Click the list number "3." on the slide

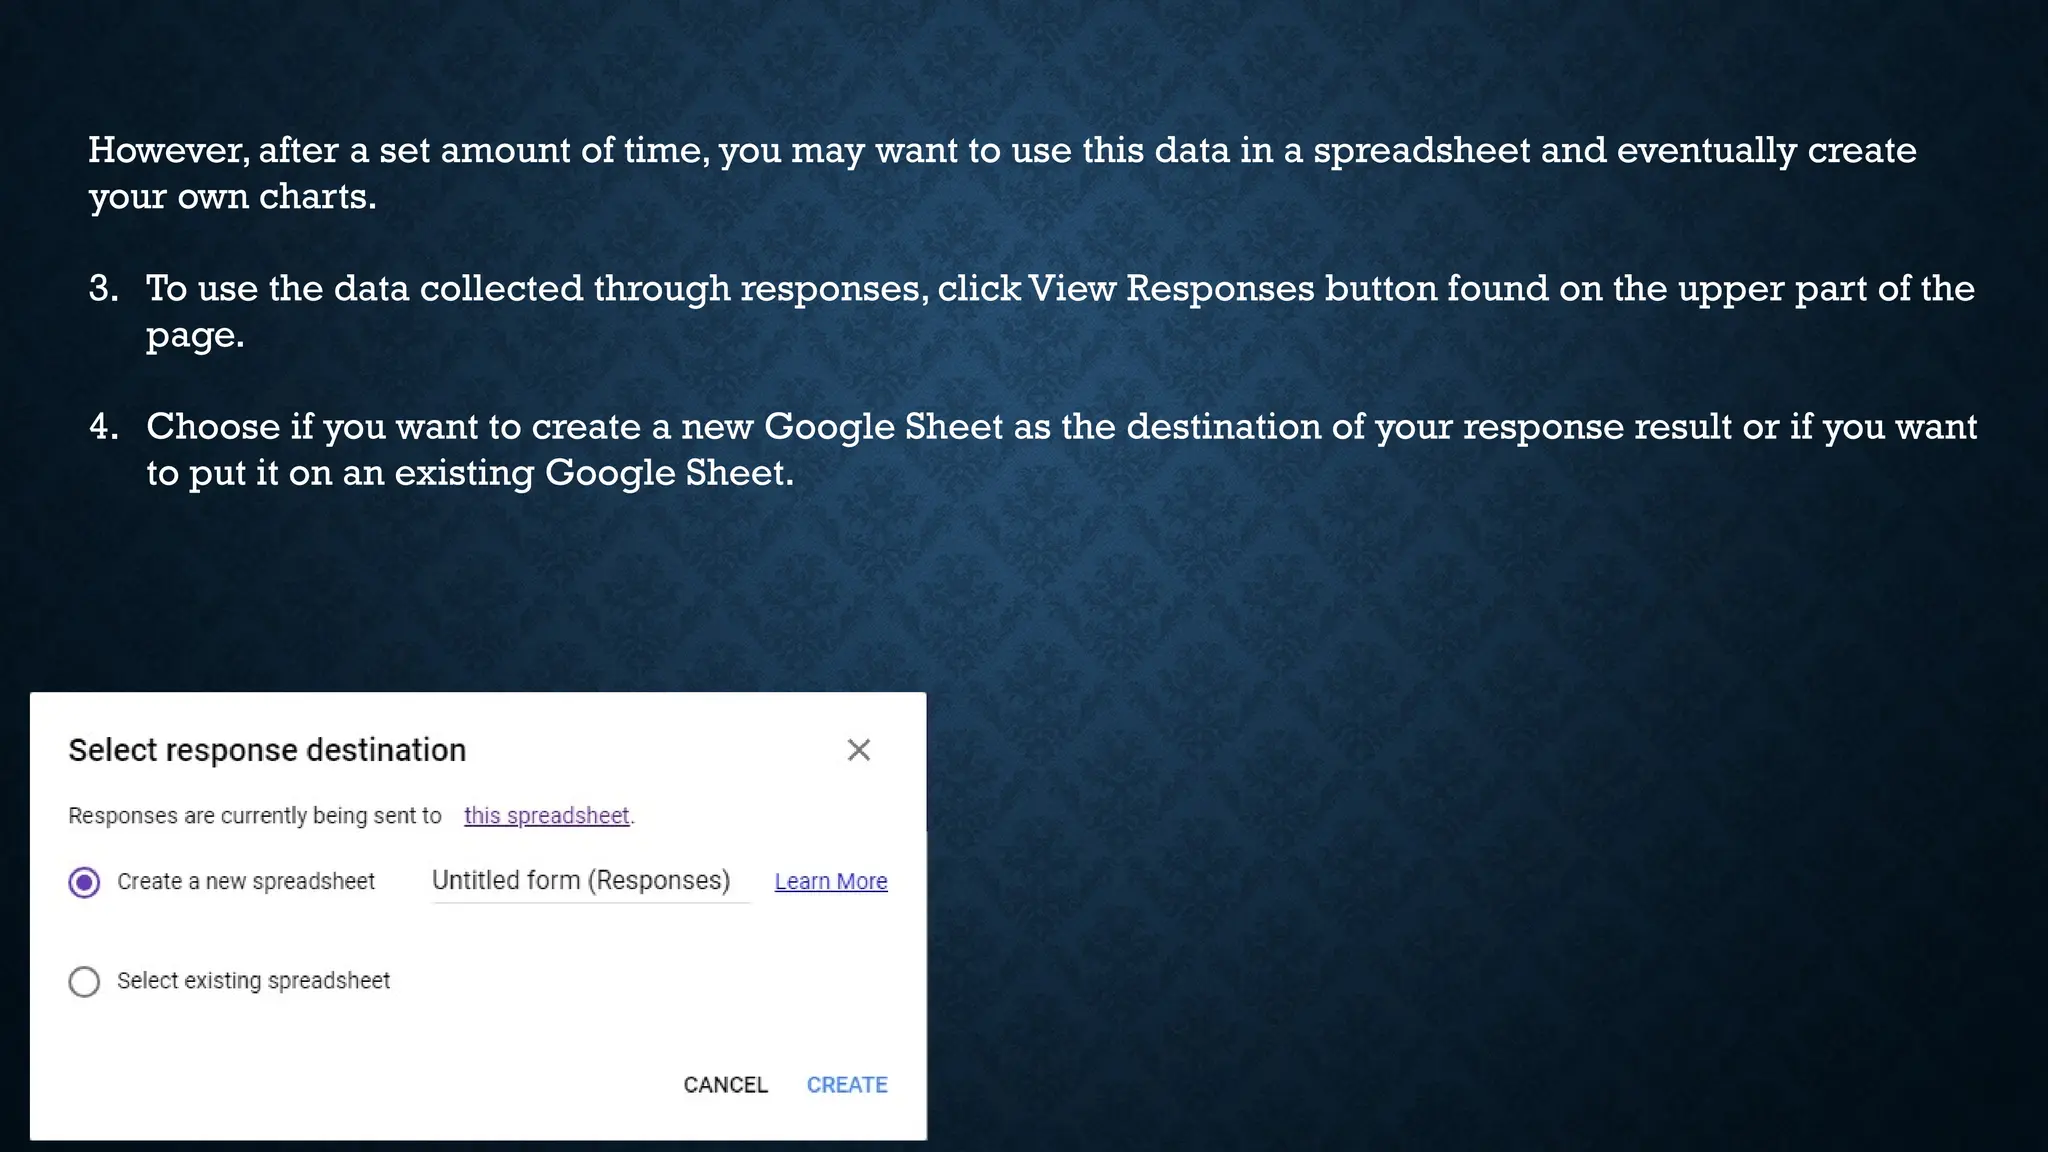[x=103, y=289]
